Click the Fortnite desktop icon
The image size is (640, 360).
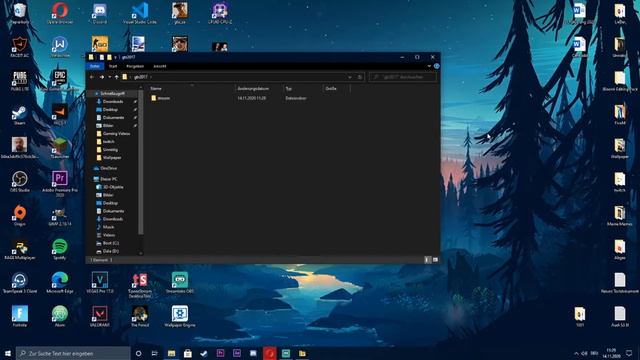tap(20, 316)
